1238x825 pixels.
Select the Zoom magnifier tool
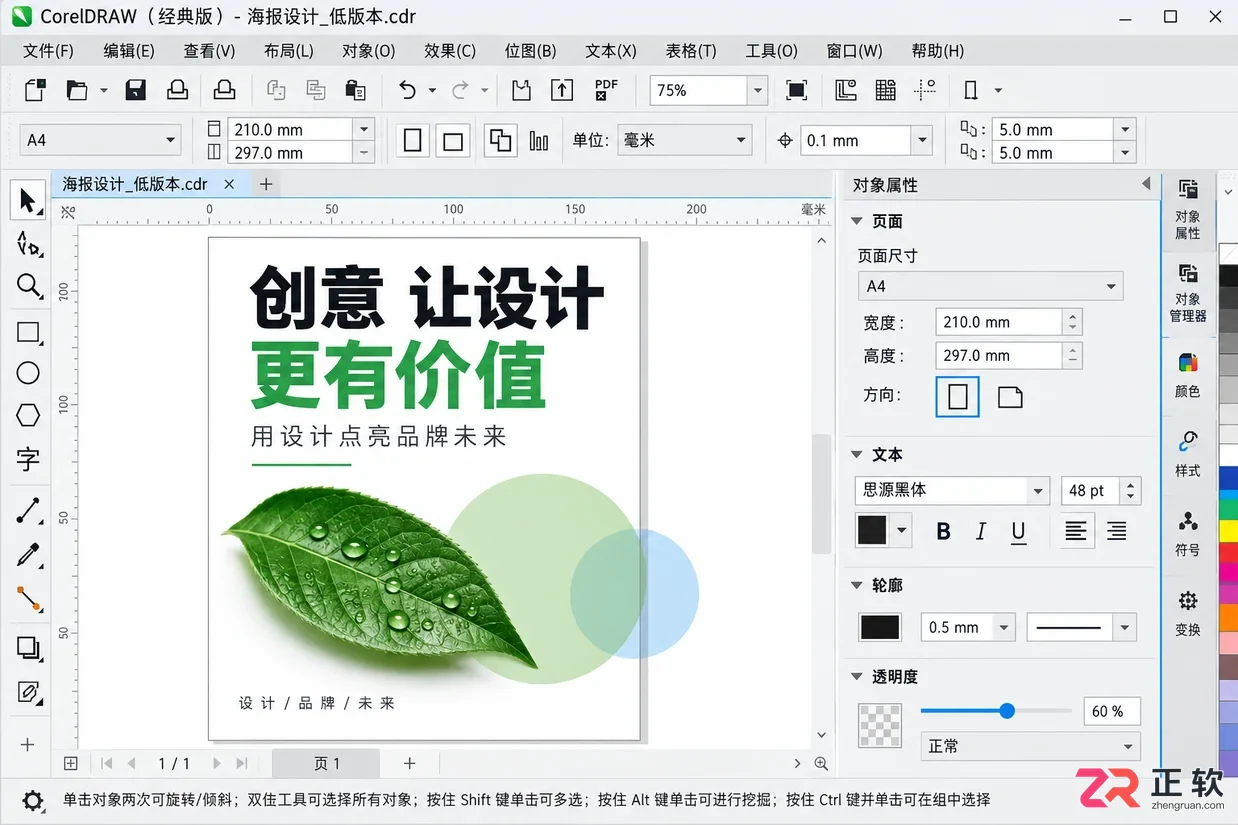[x=28, y=287]
